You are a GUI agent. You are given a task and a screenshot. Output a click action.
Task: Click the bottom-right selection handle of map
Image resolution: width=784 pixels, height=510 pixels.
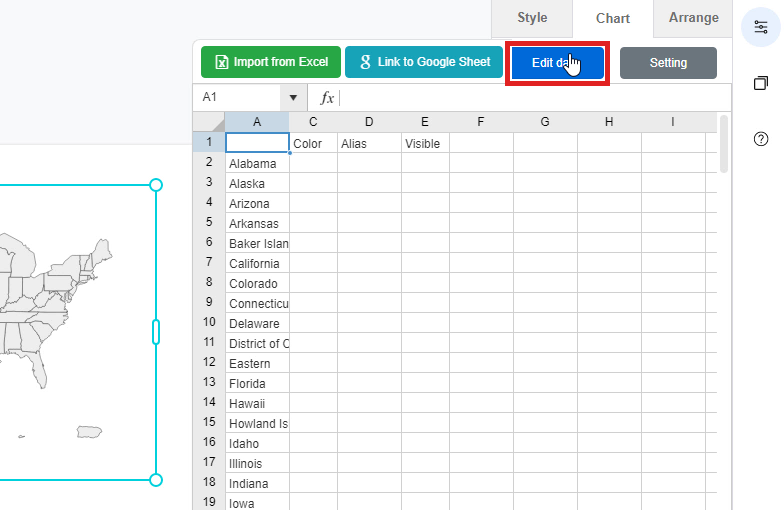click(x=156, y=480)
